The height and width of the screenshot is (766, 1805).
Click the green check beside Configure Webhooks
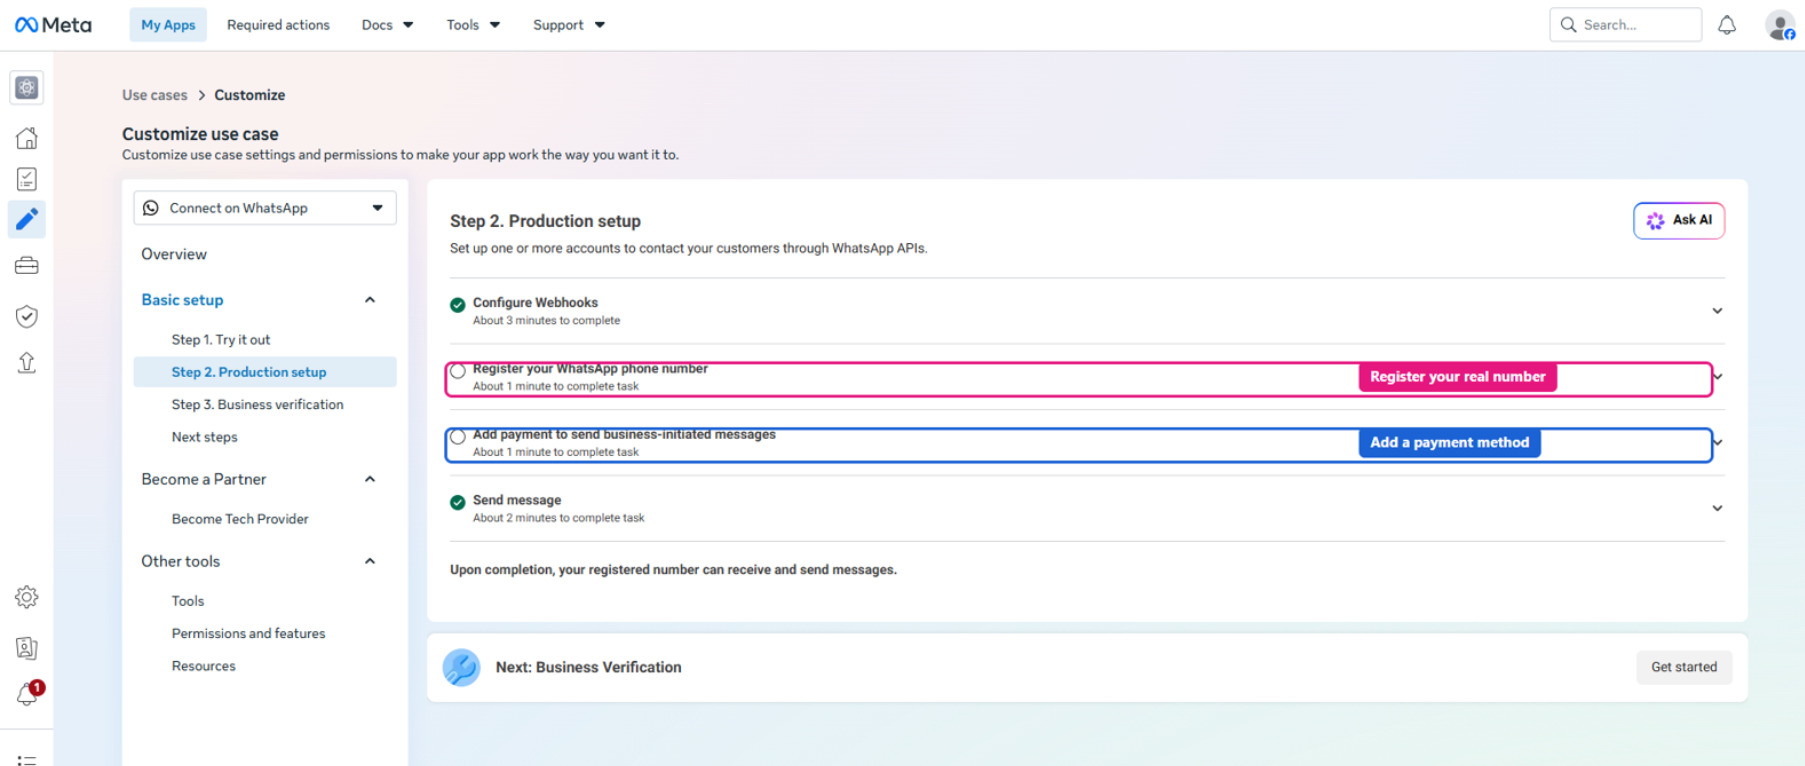458,305
